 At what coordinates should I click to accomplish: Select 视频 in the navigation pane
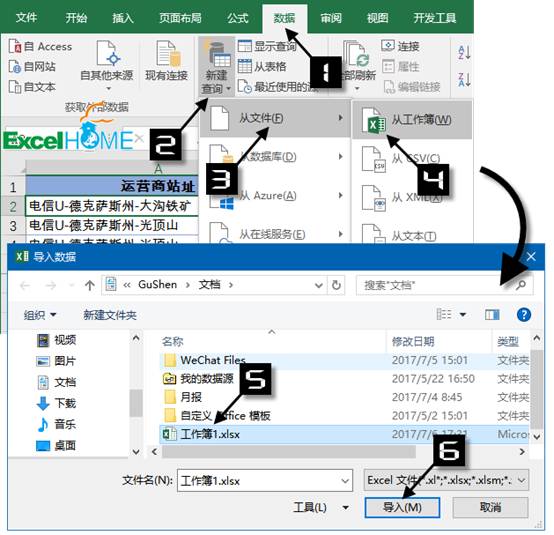57,340
